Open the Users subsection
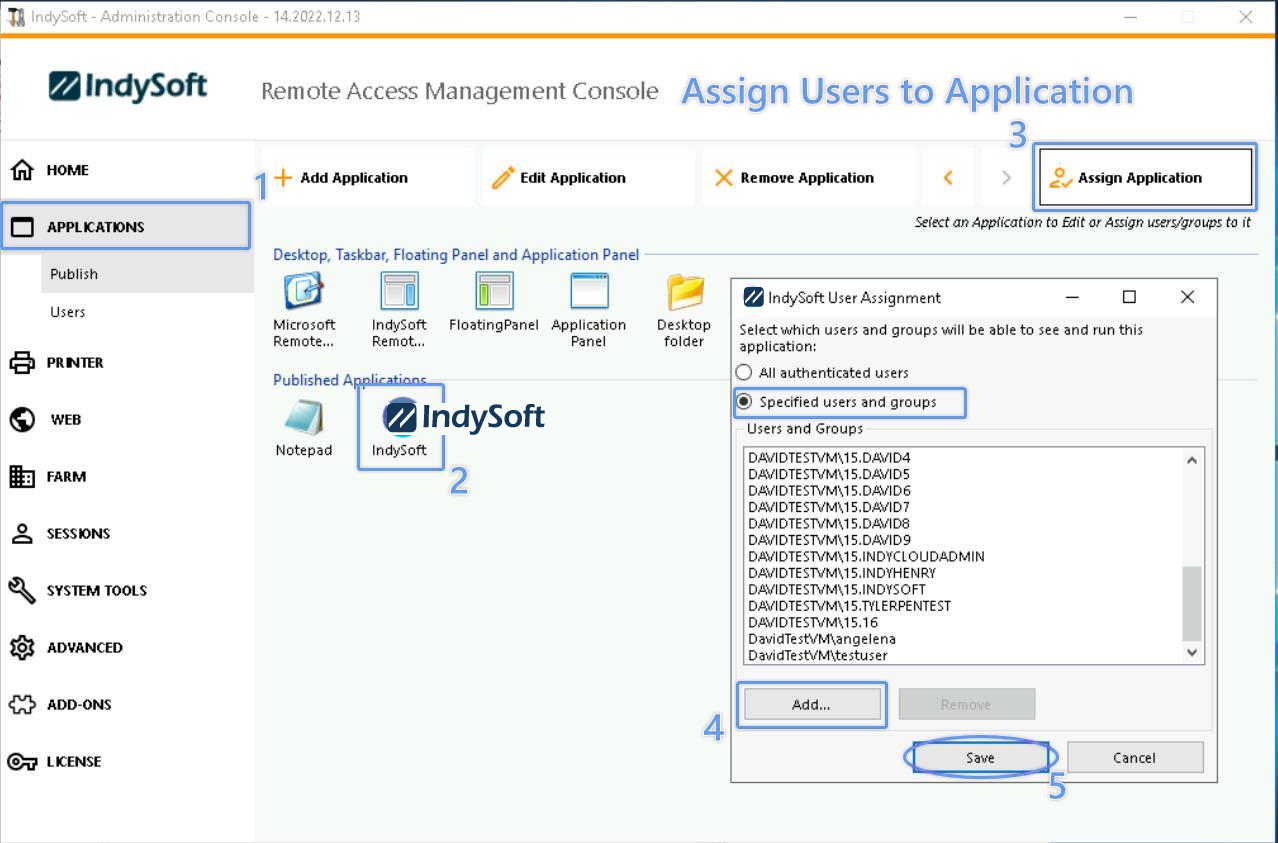 tap(68, 312)
